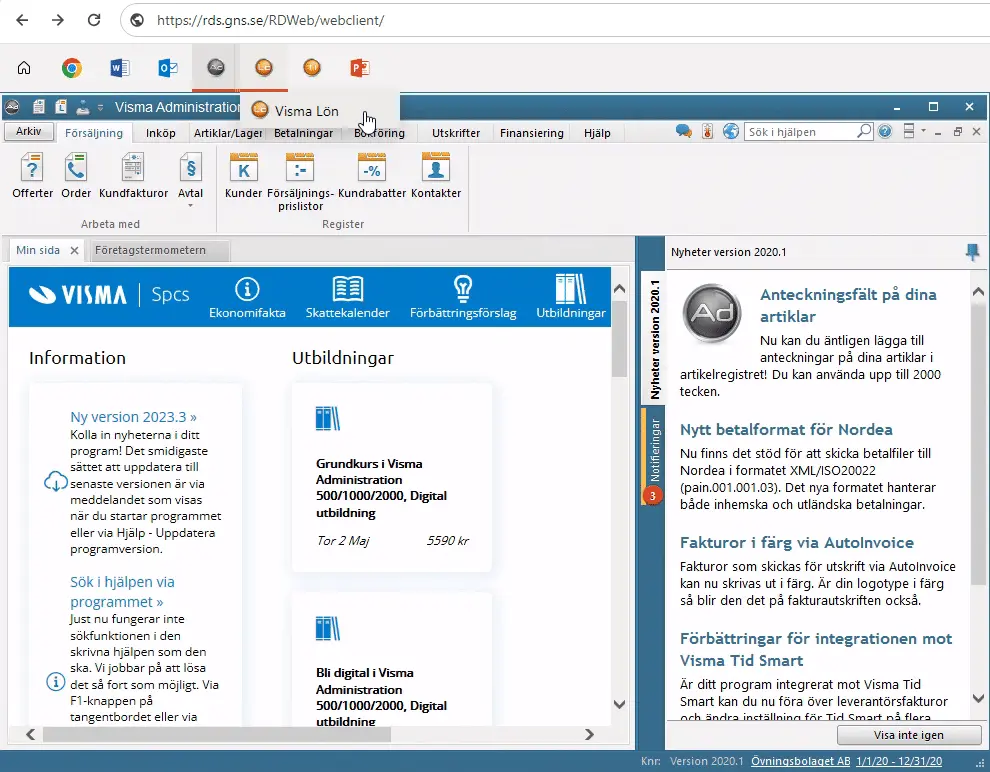
Task: Click Övningsbolaget AB in status bar
Action: click(800, 761)
